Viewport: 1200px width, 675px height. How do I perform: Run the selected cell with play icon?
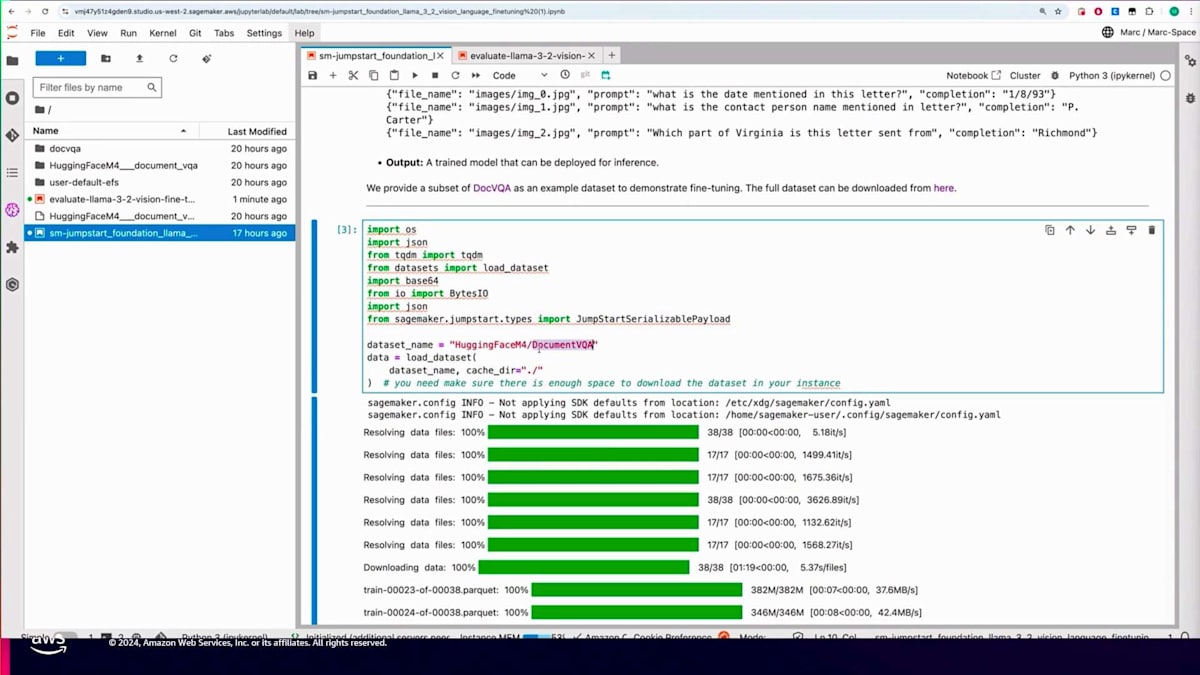click(415, 75)
